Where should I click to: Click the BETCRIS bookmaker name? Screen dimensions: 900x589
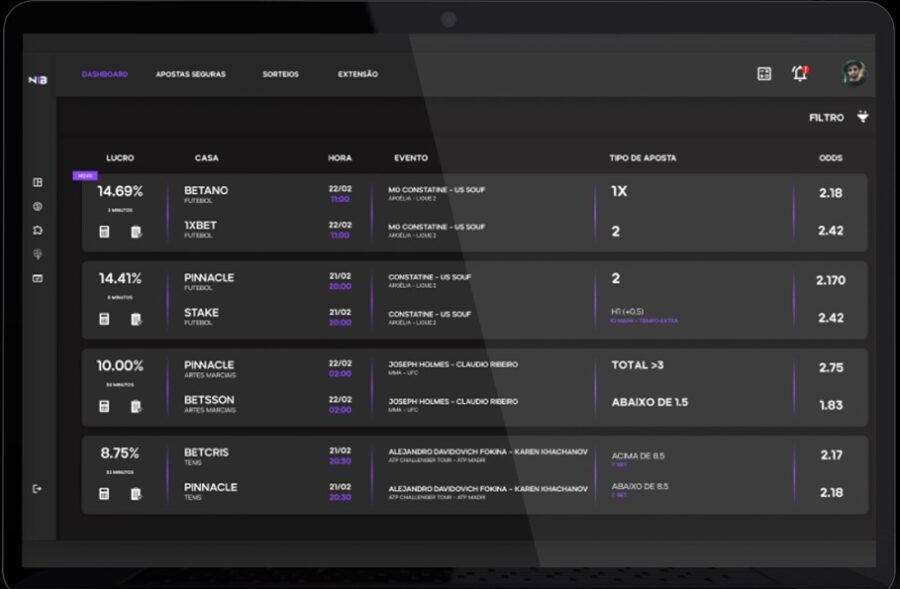(206, 452)
